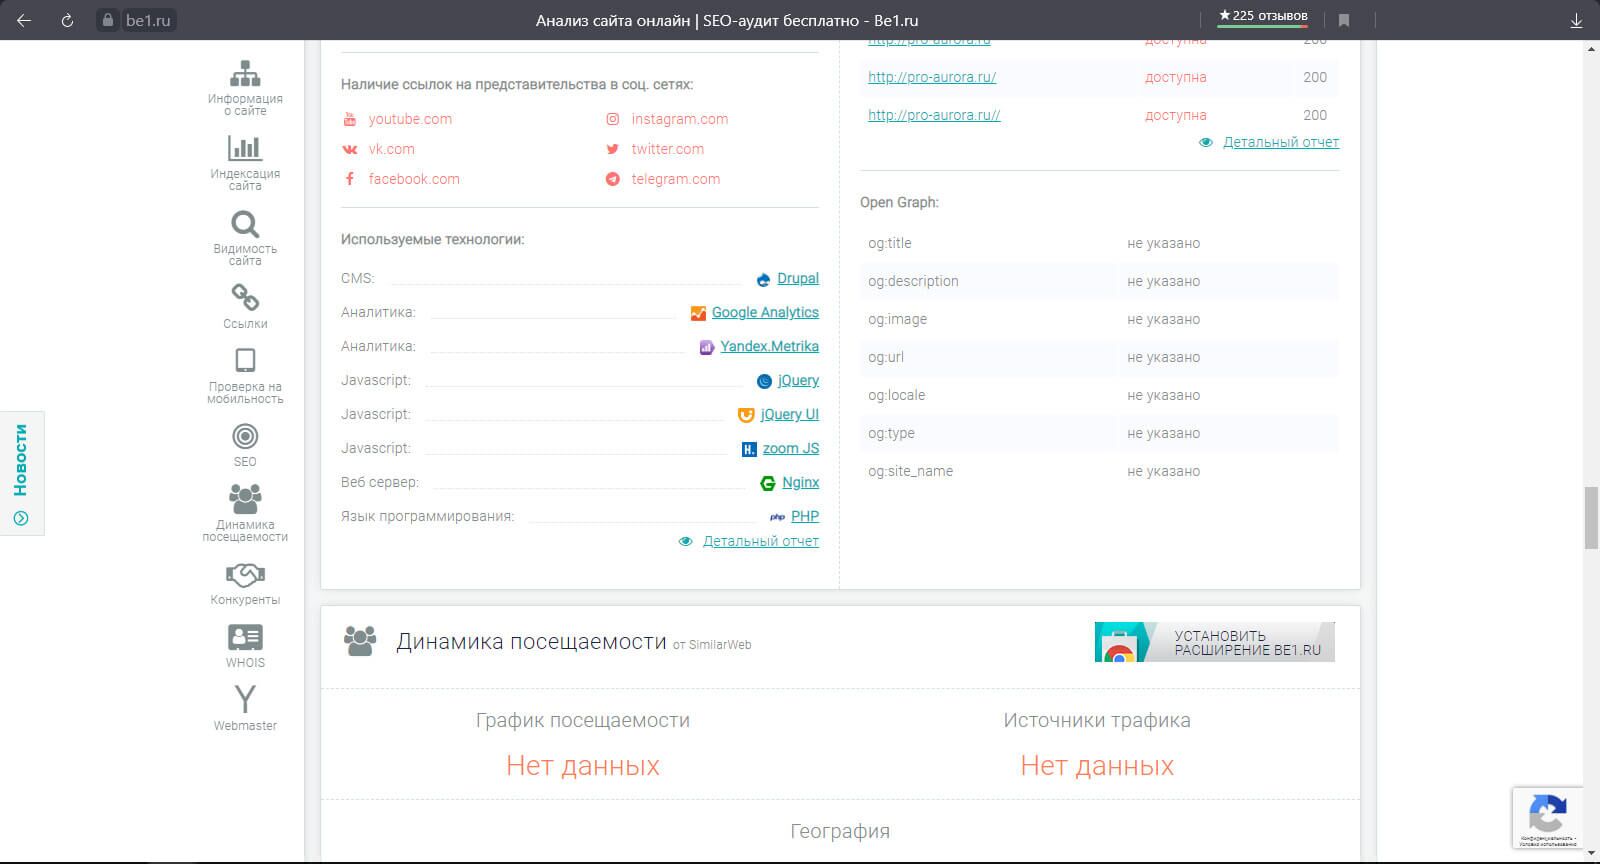
Task: Open the Drupal CMS link
Action: (797, 279)
